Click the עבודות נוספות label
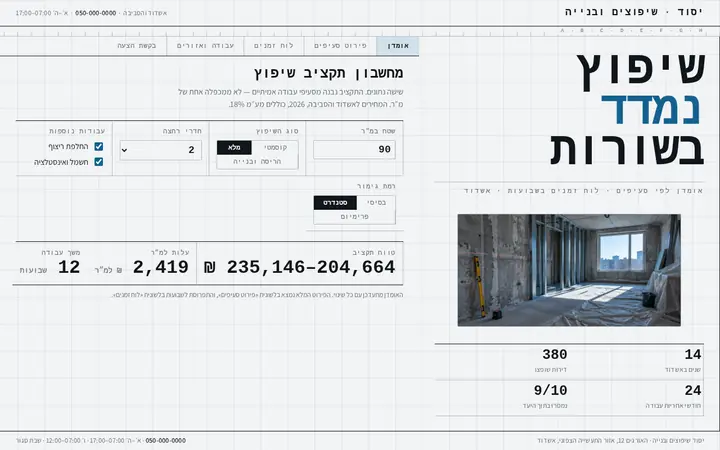The width and height of the screenshot is (720, 450). pyautogui.click(x=77, y=131)
